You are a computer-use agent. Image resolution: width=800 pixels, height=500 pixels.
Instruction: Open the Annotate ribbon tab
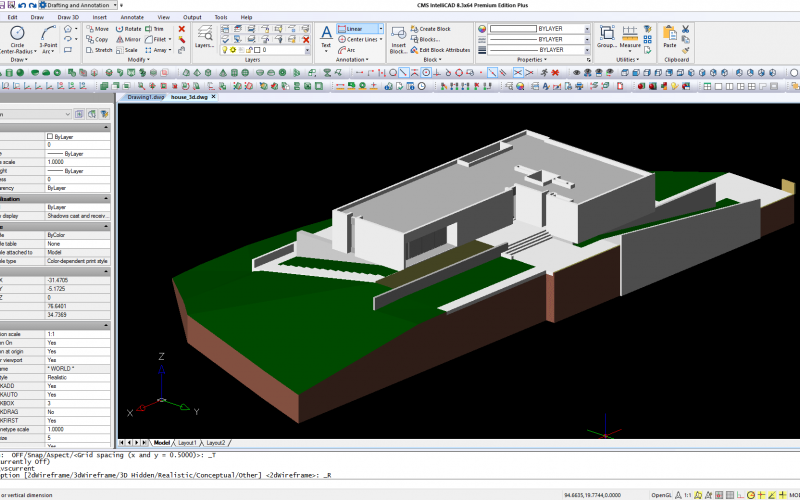point(131,17)
